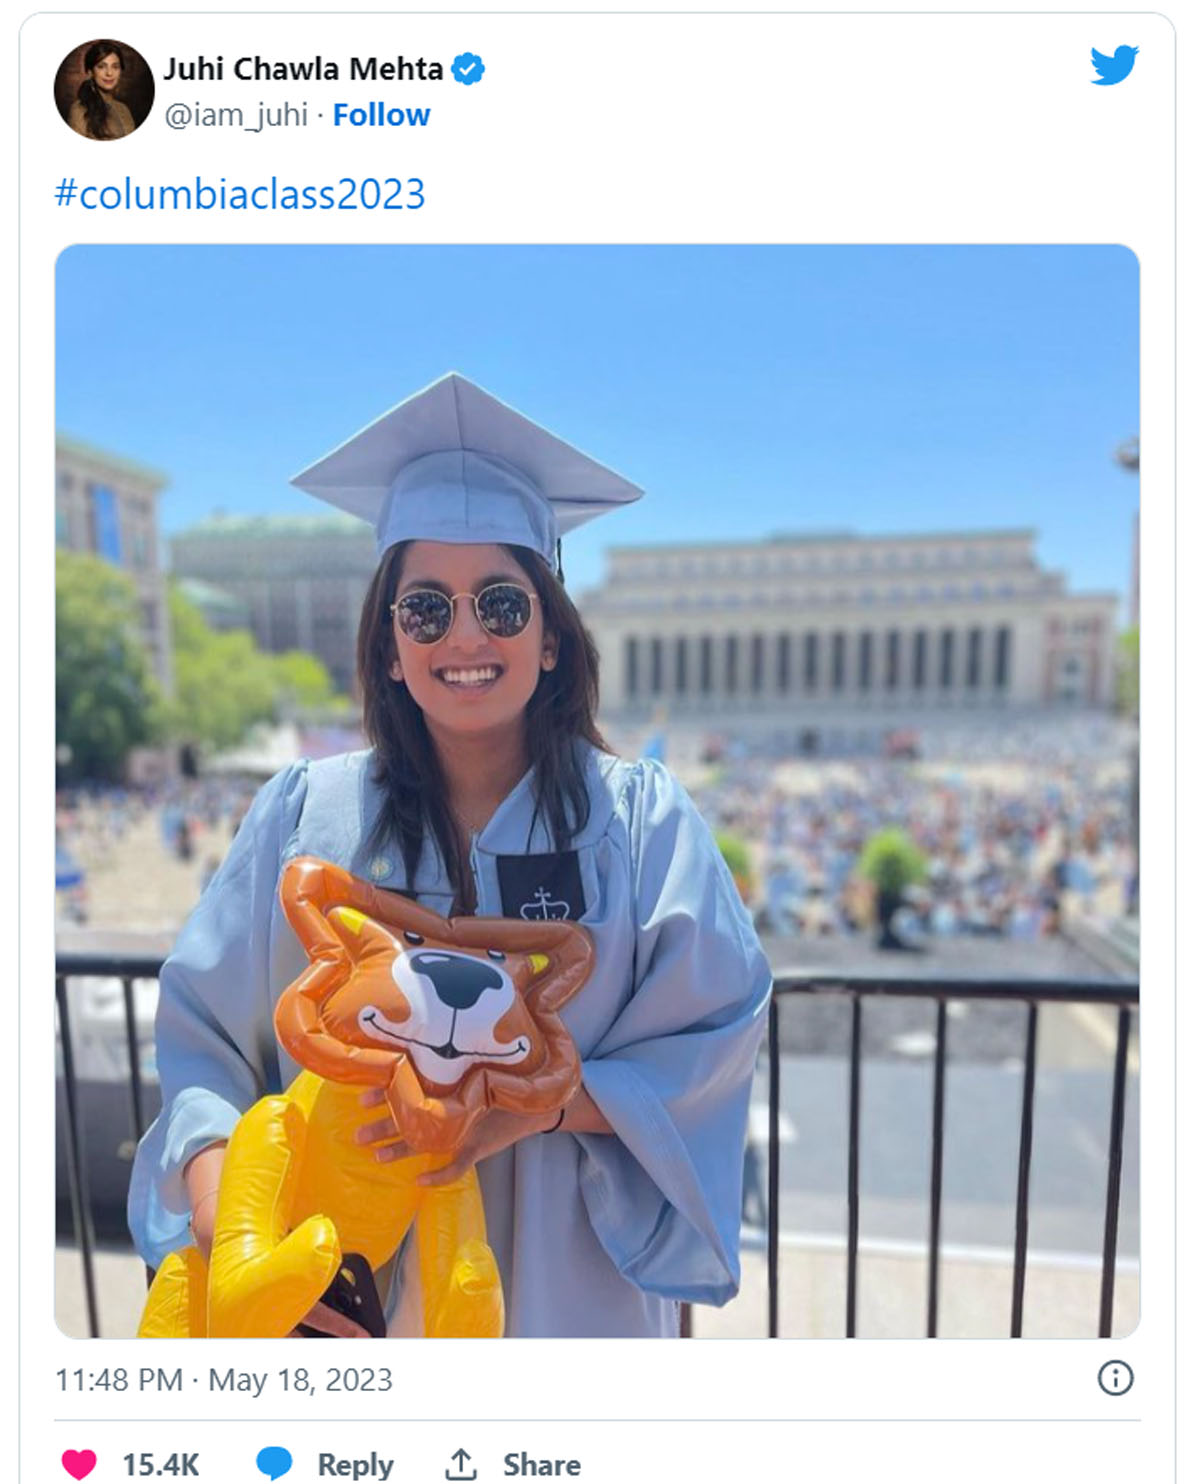Screen dimensions: 1200x1484
Task: Click the blue reply speech bubble icon
Action: [274, 1464]
